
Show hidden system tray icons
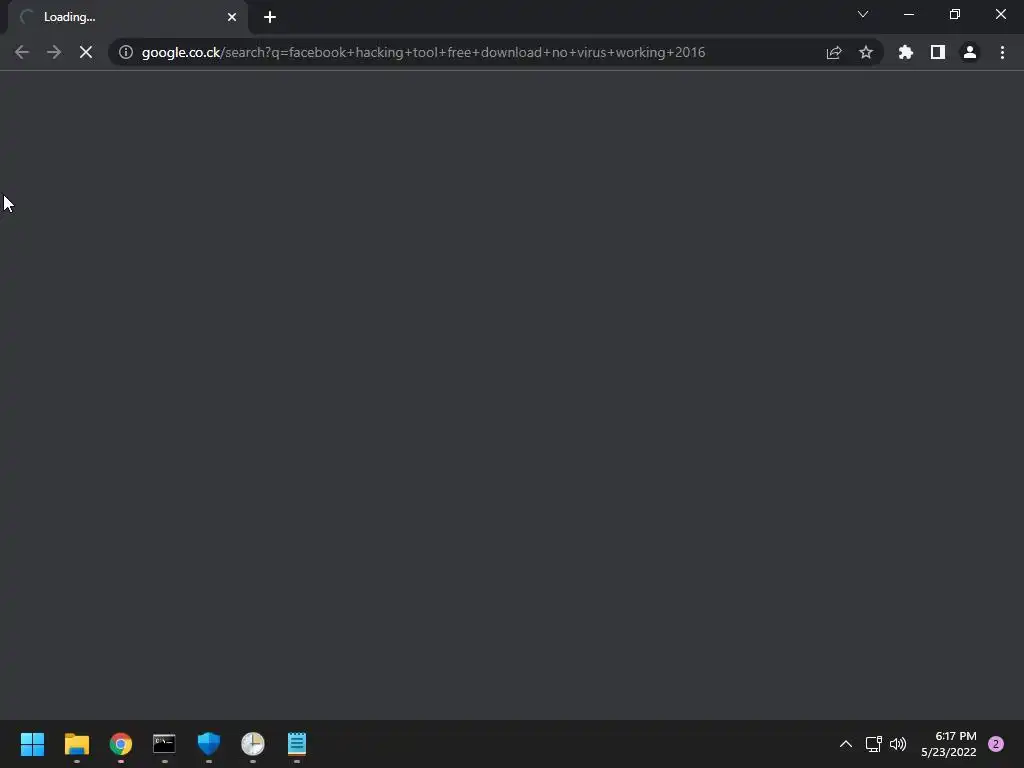[x=846, y=744]
